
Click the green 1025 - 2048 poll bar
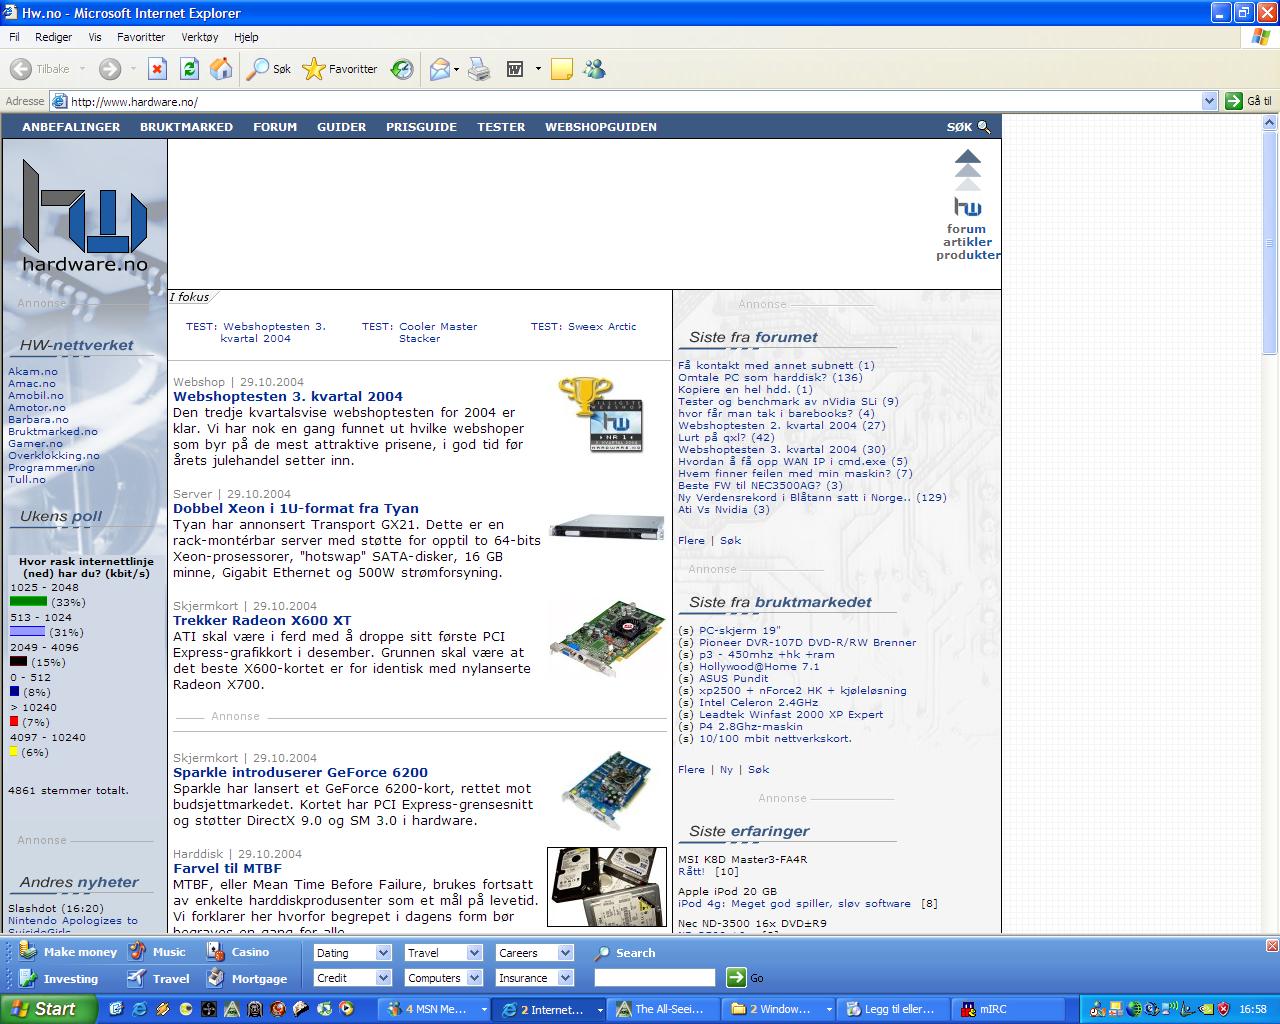(x=28, y=602)
